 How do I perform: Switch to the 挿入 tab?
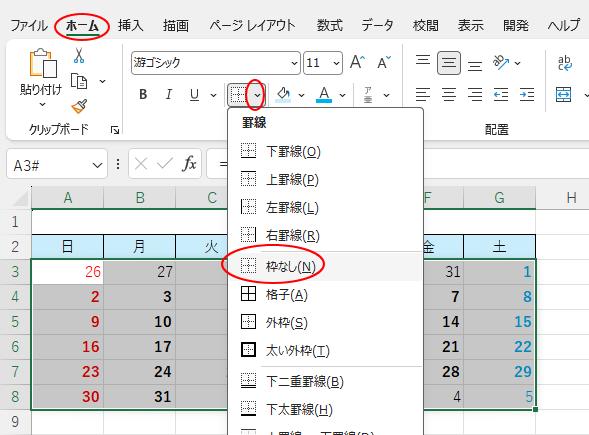pyautogui.click(x=131, y=26)
